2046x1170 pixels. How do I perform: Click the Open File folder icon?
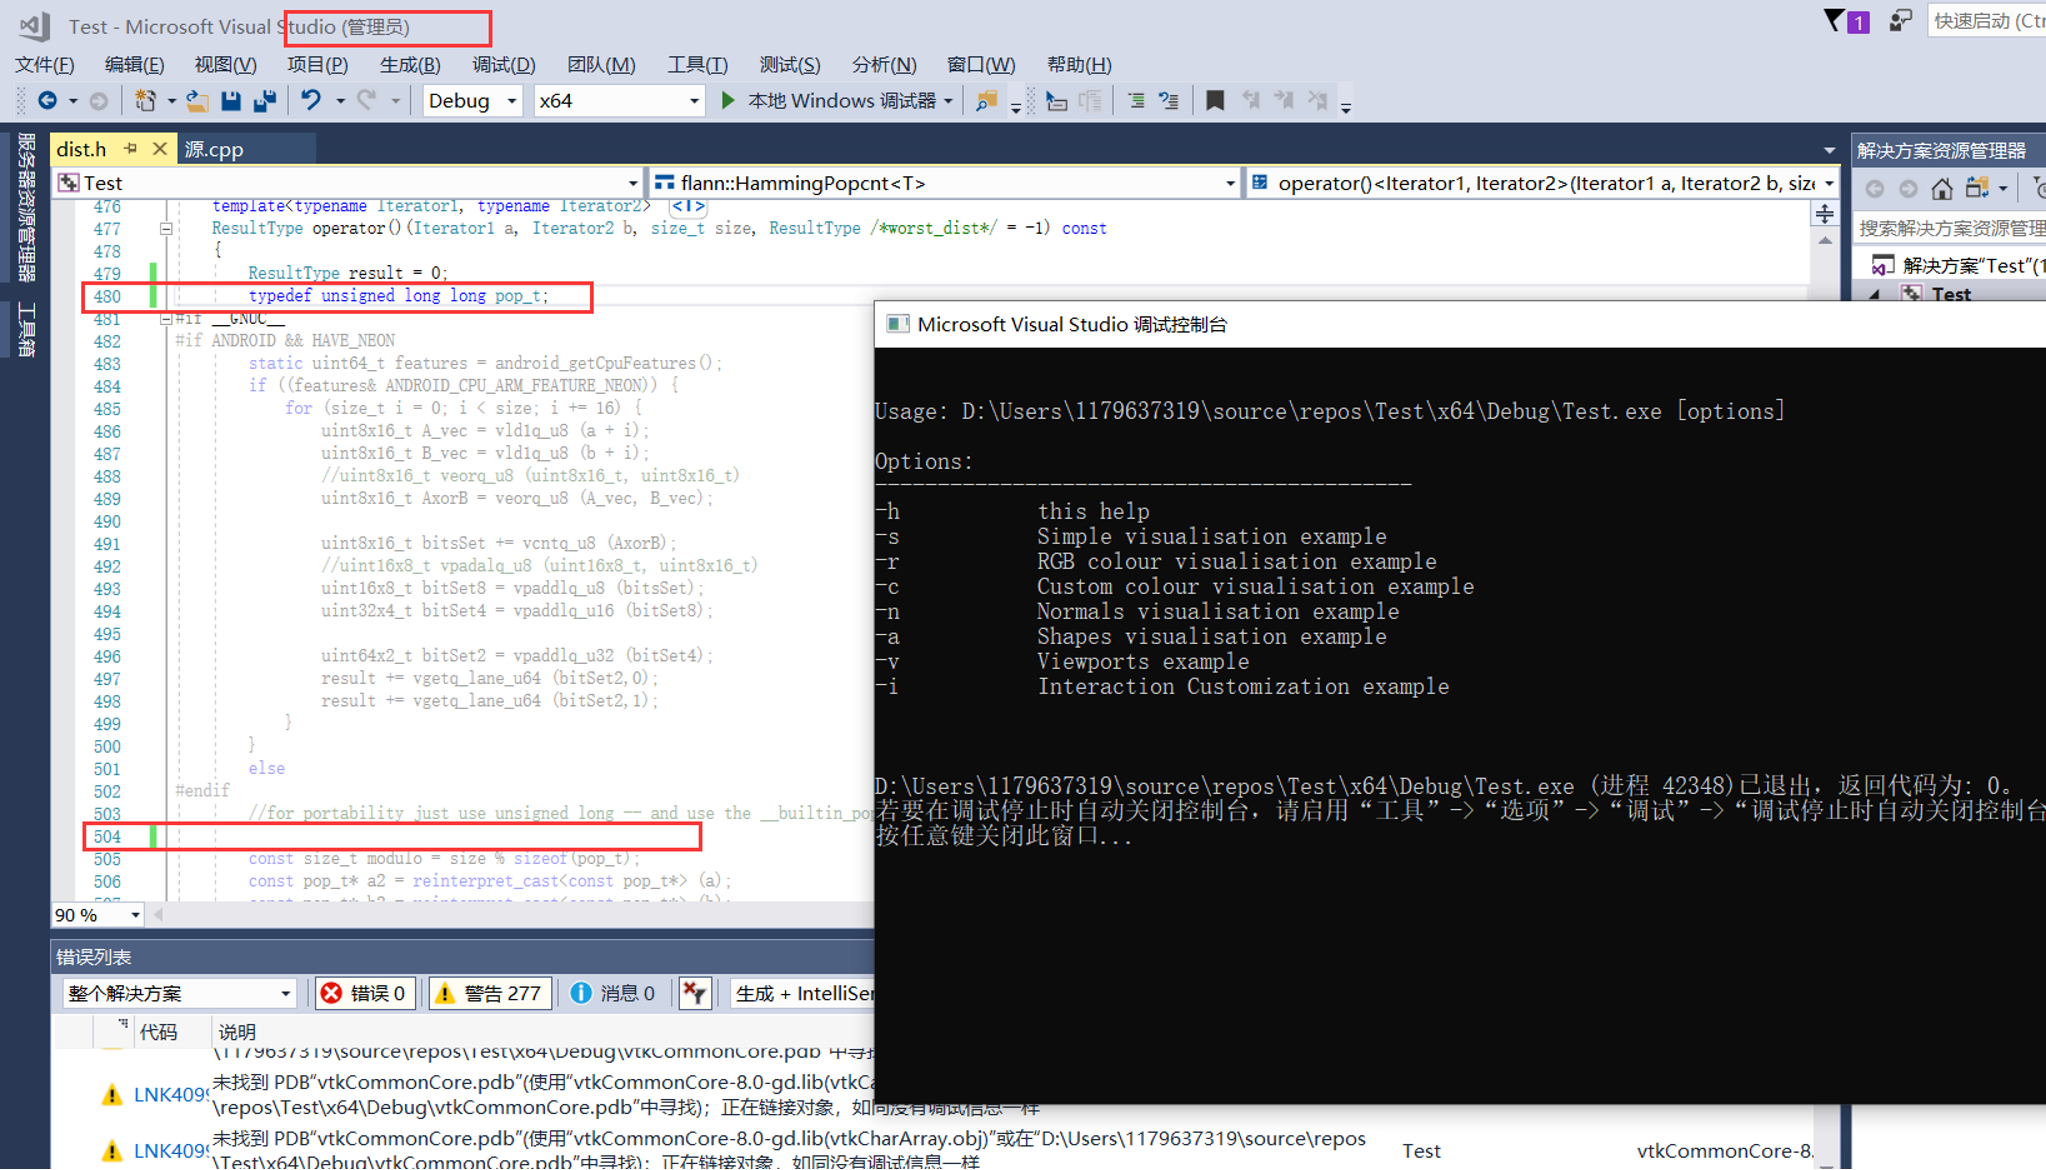(x=197, y=101)
